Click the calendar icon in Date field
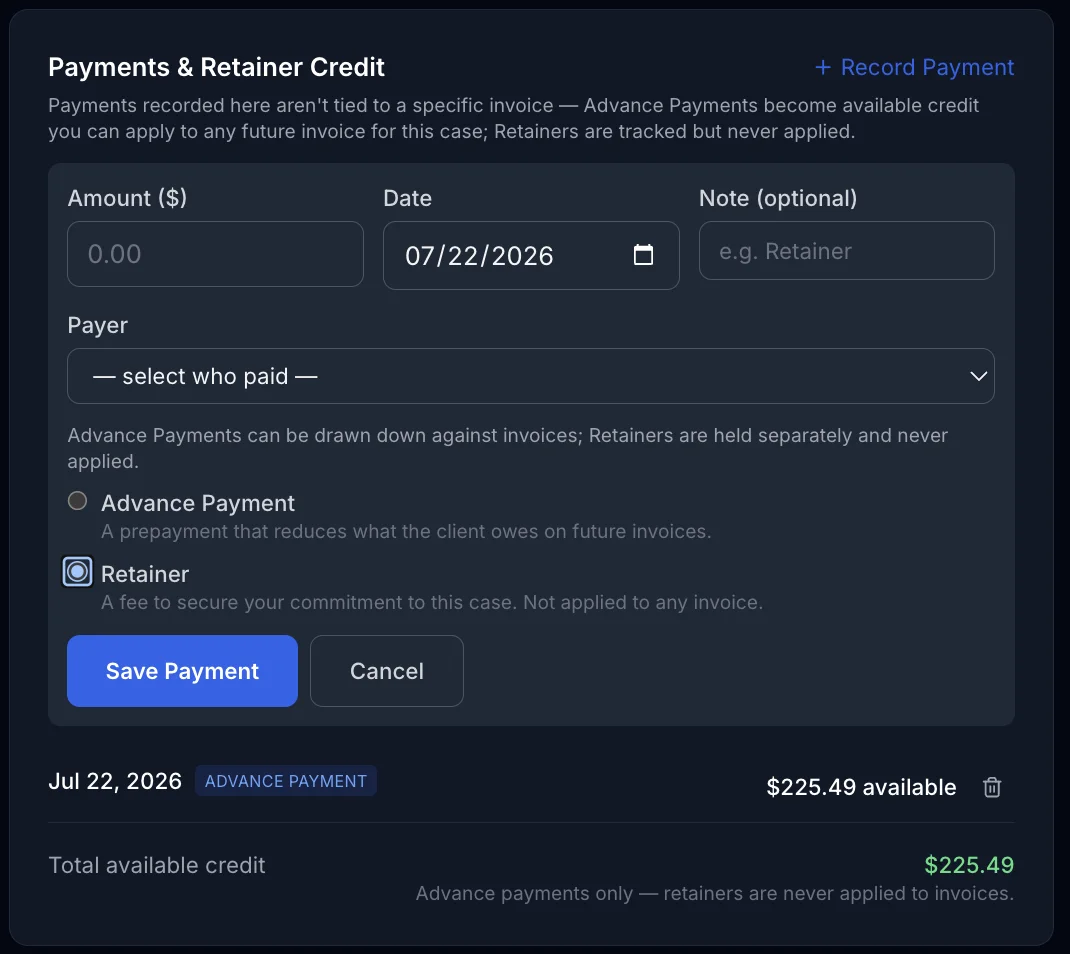This screenshot has height=954, width=1070. point(643,255)
